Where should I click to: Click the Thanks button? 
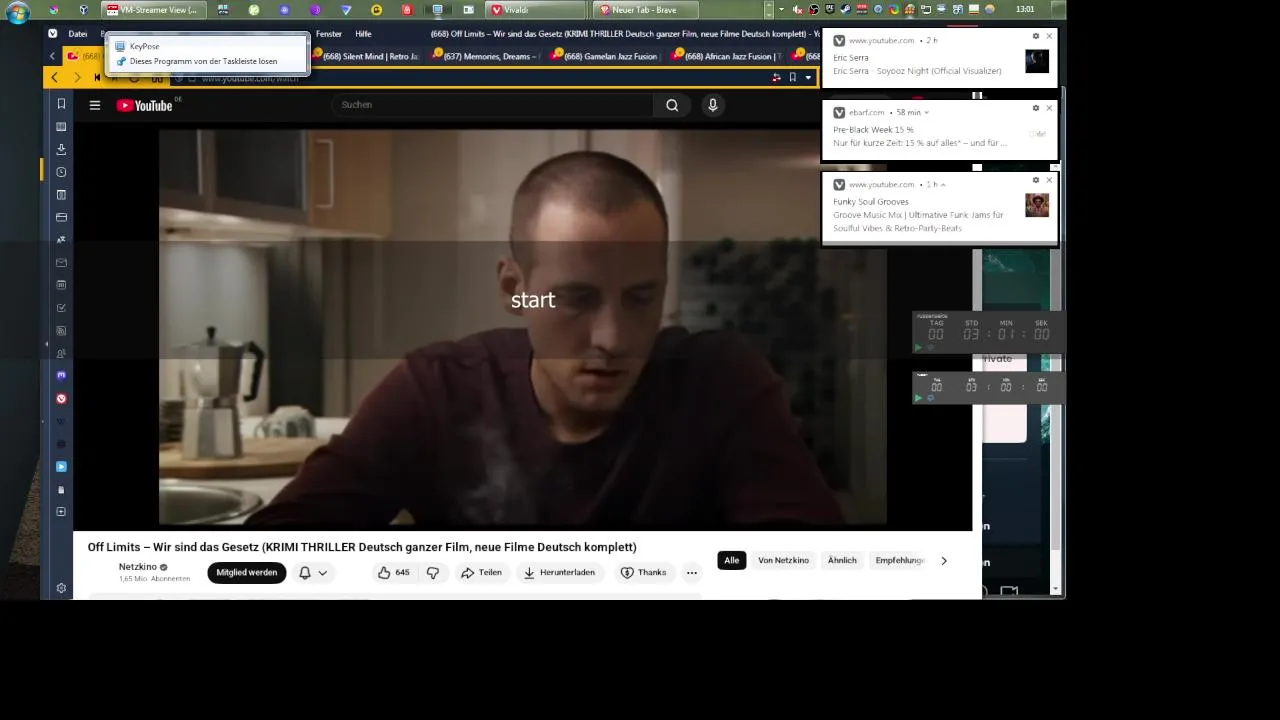(x=643, y=572)
